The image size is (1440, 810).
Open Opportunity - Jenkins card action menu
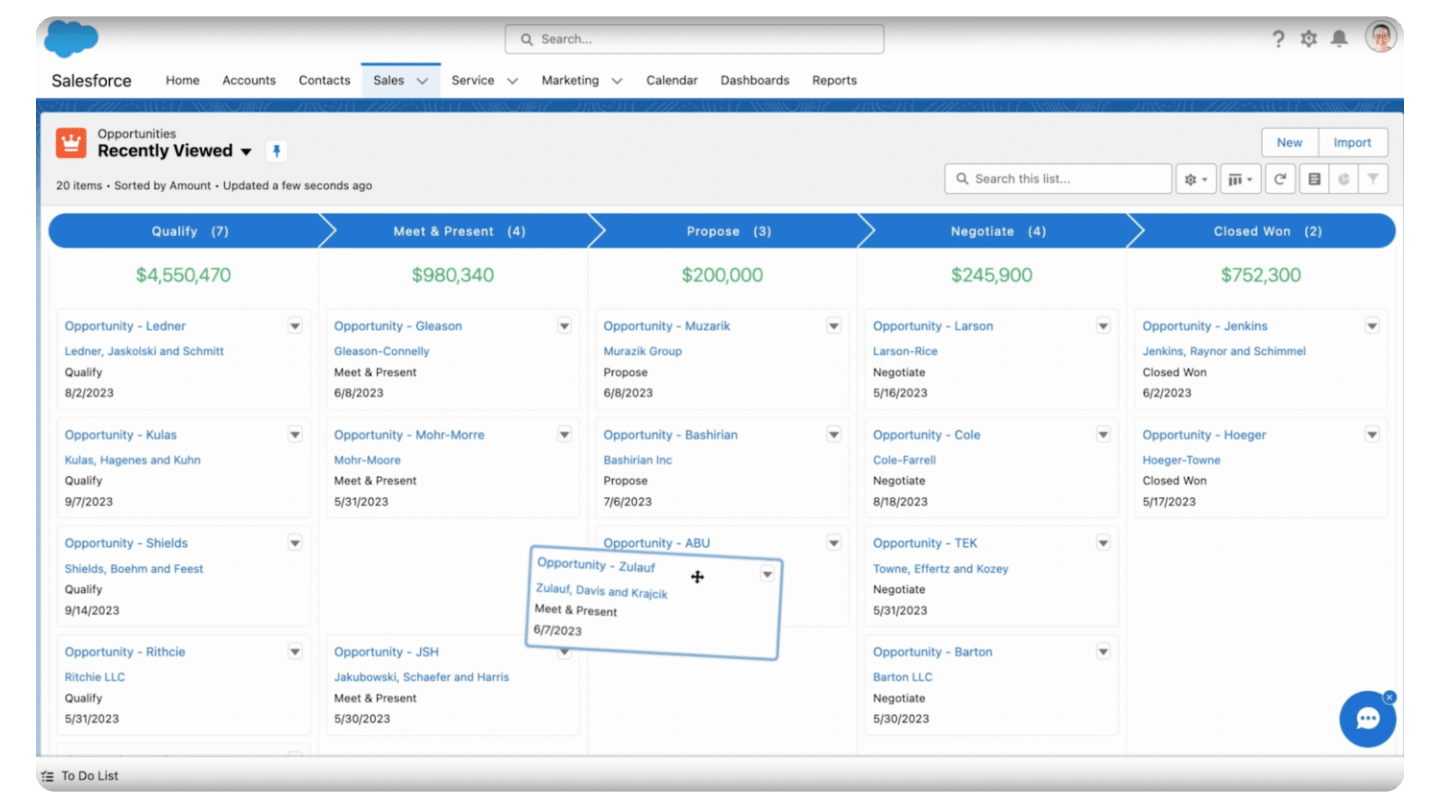1372,326
